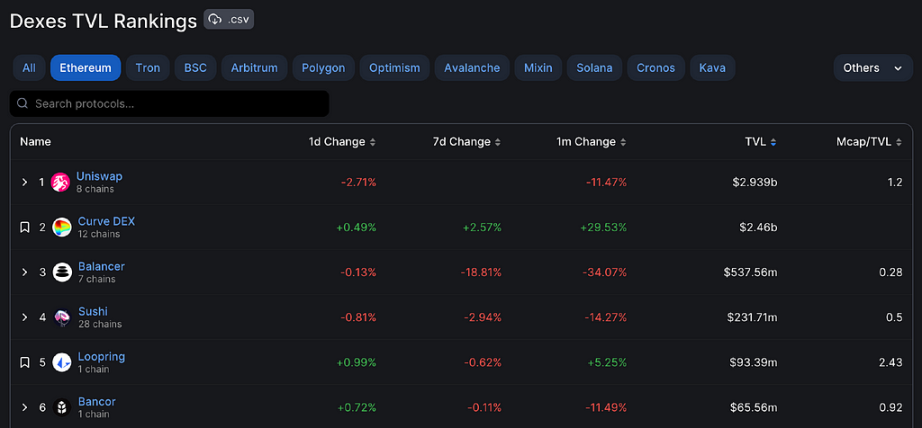
Task: Click the Sushi logo icon
Action: (x=62, y=317)
